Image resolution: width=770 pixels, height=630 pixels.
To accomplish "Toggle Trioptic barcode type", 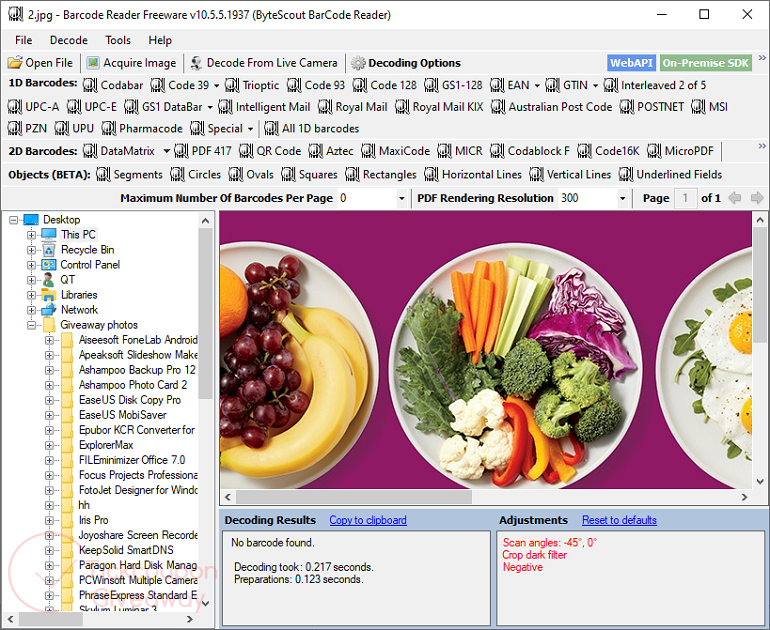I will pyautogui.click(x=252, y=85).
